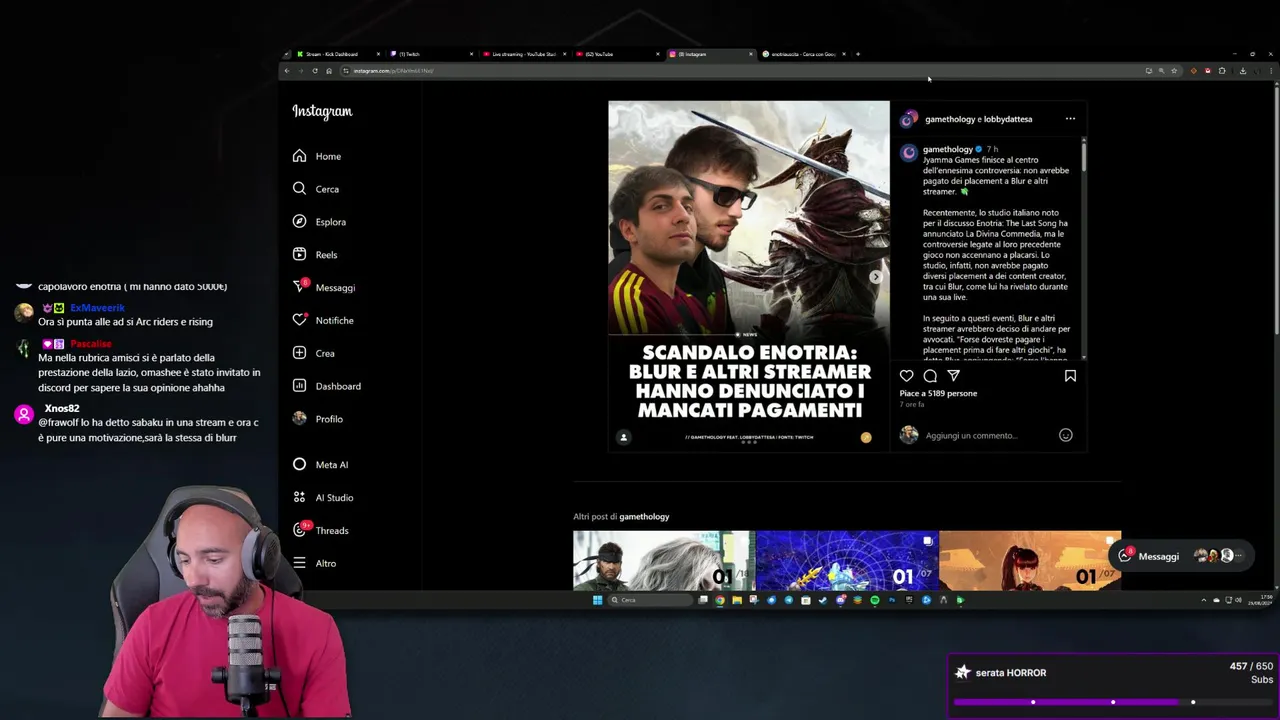Open Spotify from the taskbar
Viewport: 1280px width, 720px height.
pos(875,600)
